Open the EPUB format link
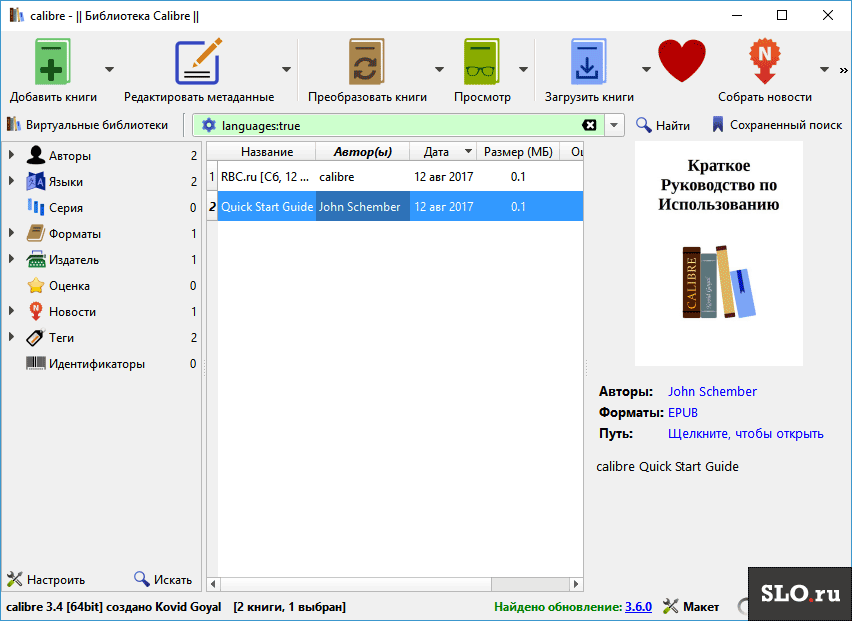The image size is (852, 621). tap(682, 413)
